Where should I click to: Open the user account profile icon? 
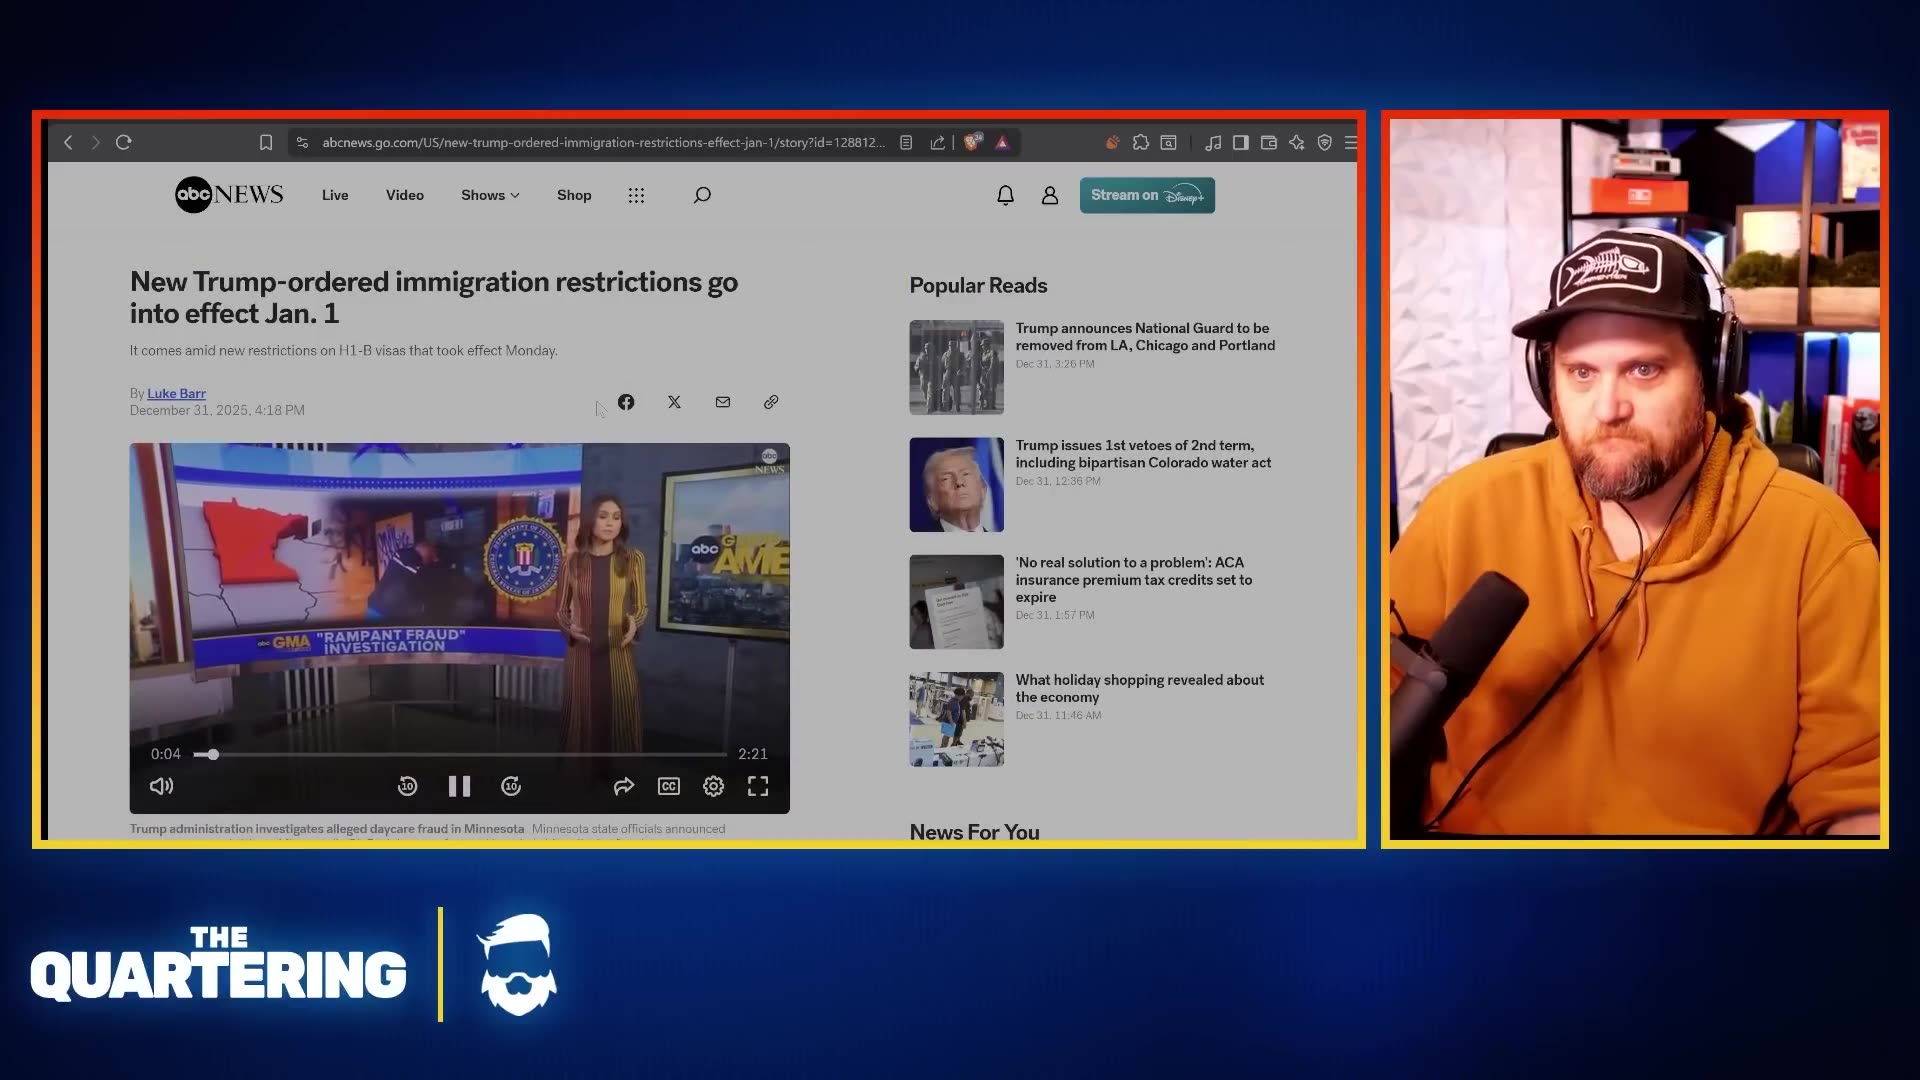(1049, 196)
